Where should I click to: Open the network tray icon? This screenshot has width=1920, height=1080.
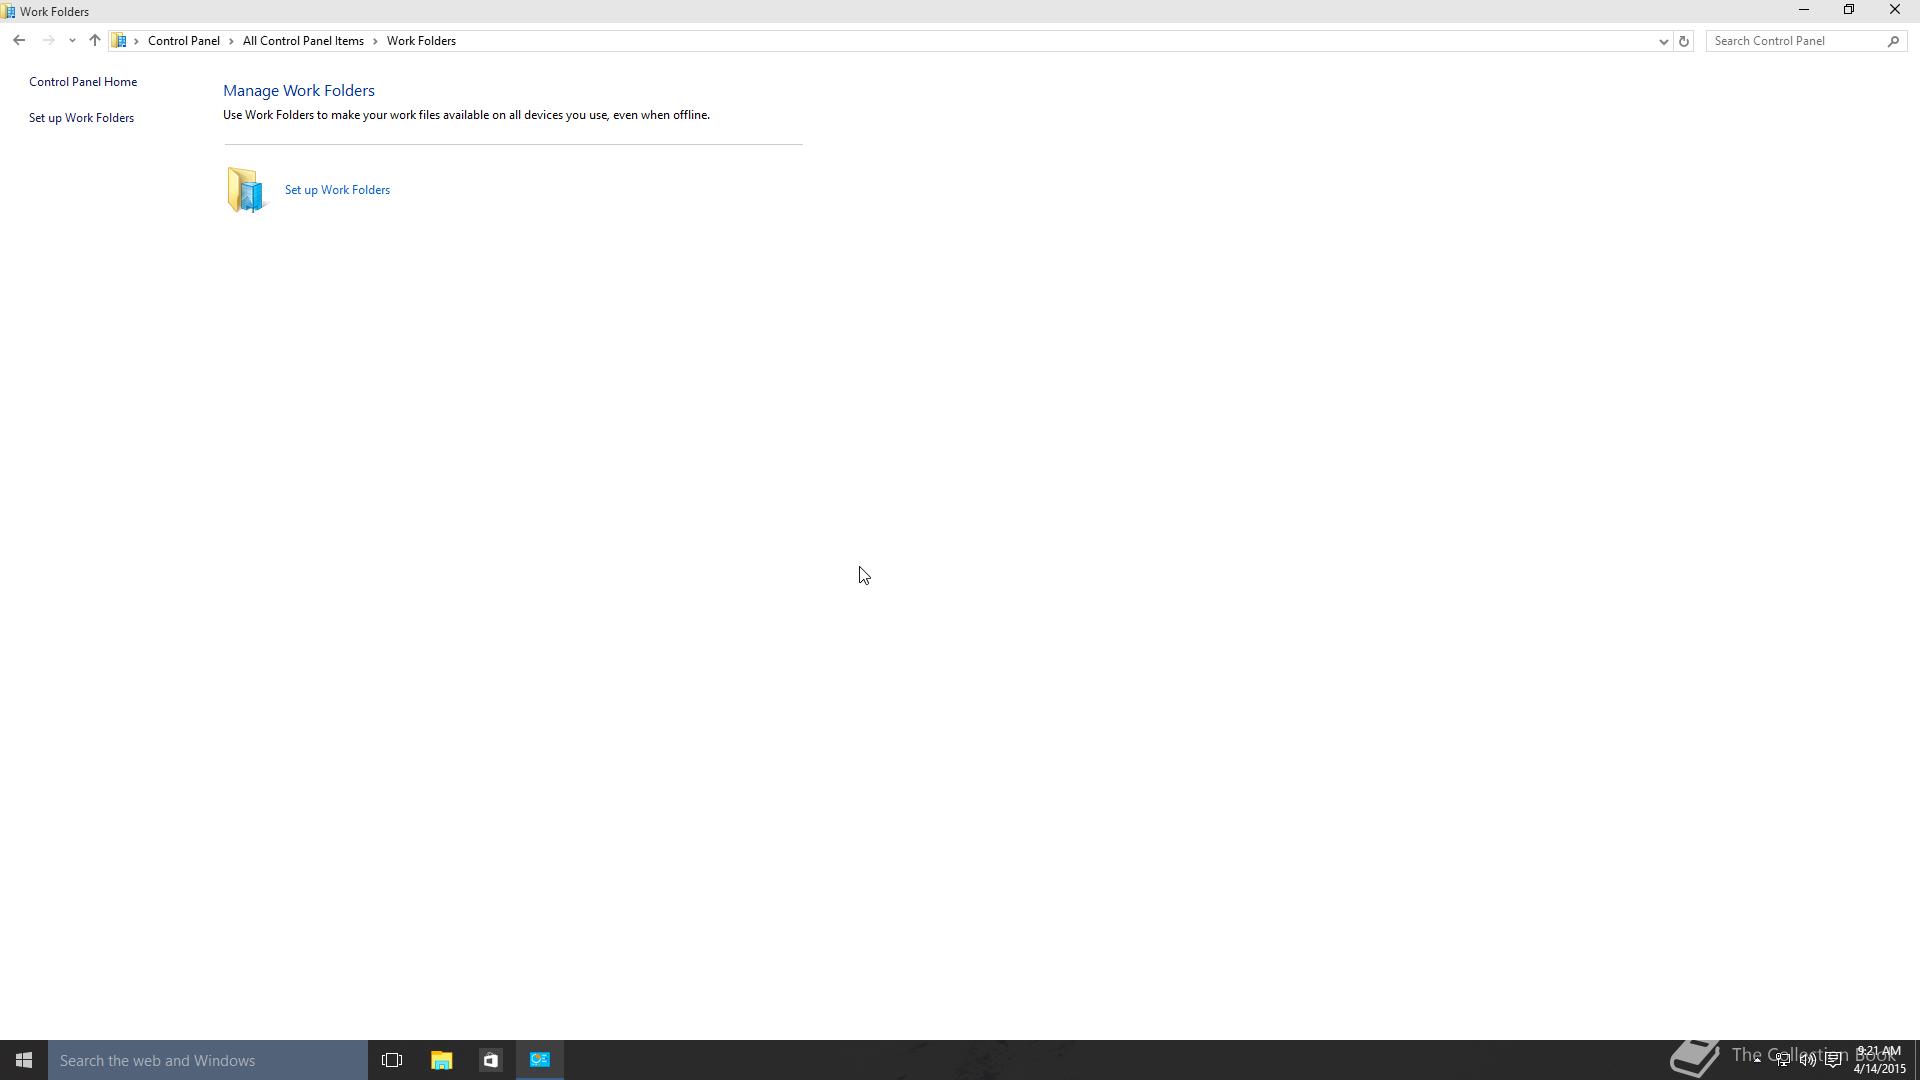1783,1060
